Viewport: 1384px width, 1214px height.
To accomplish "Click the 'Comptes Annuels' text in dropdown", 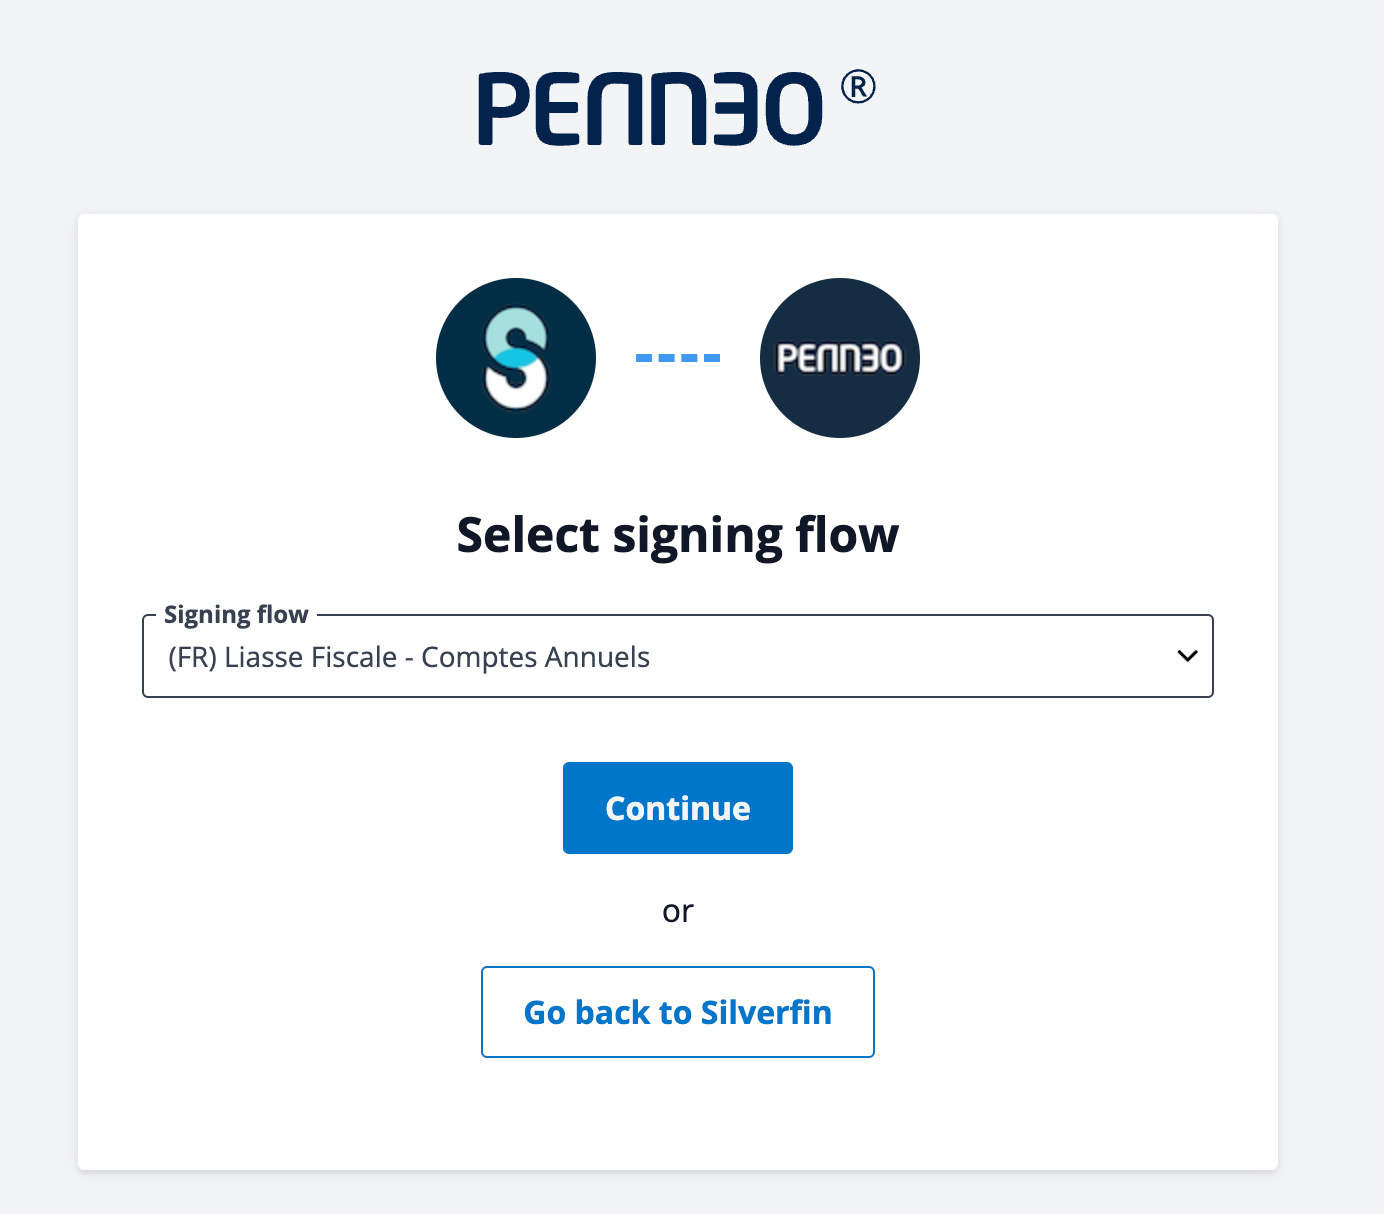I will pos(536,657).
